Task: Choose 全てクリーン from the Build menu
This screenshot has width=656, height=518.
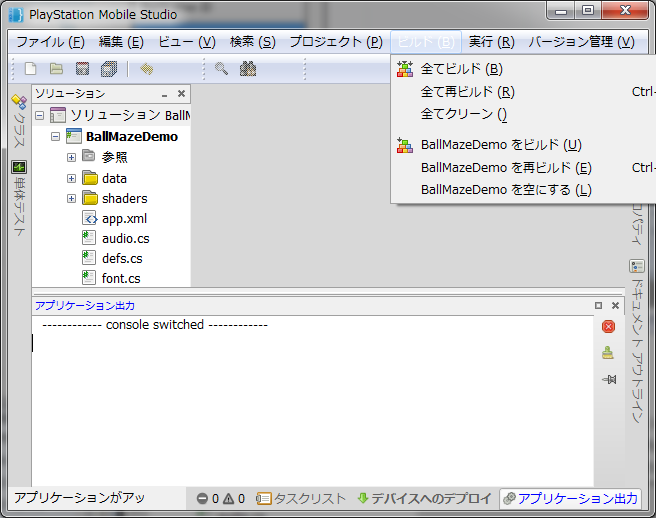Action: point(523,114)
